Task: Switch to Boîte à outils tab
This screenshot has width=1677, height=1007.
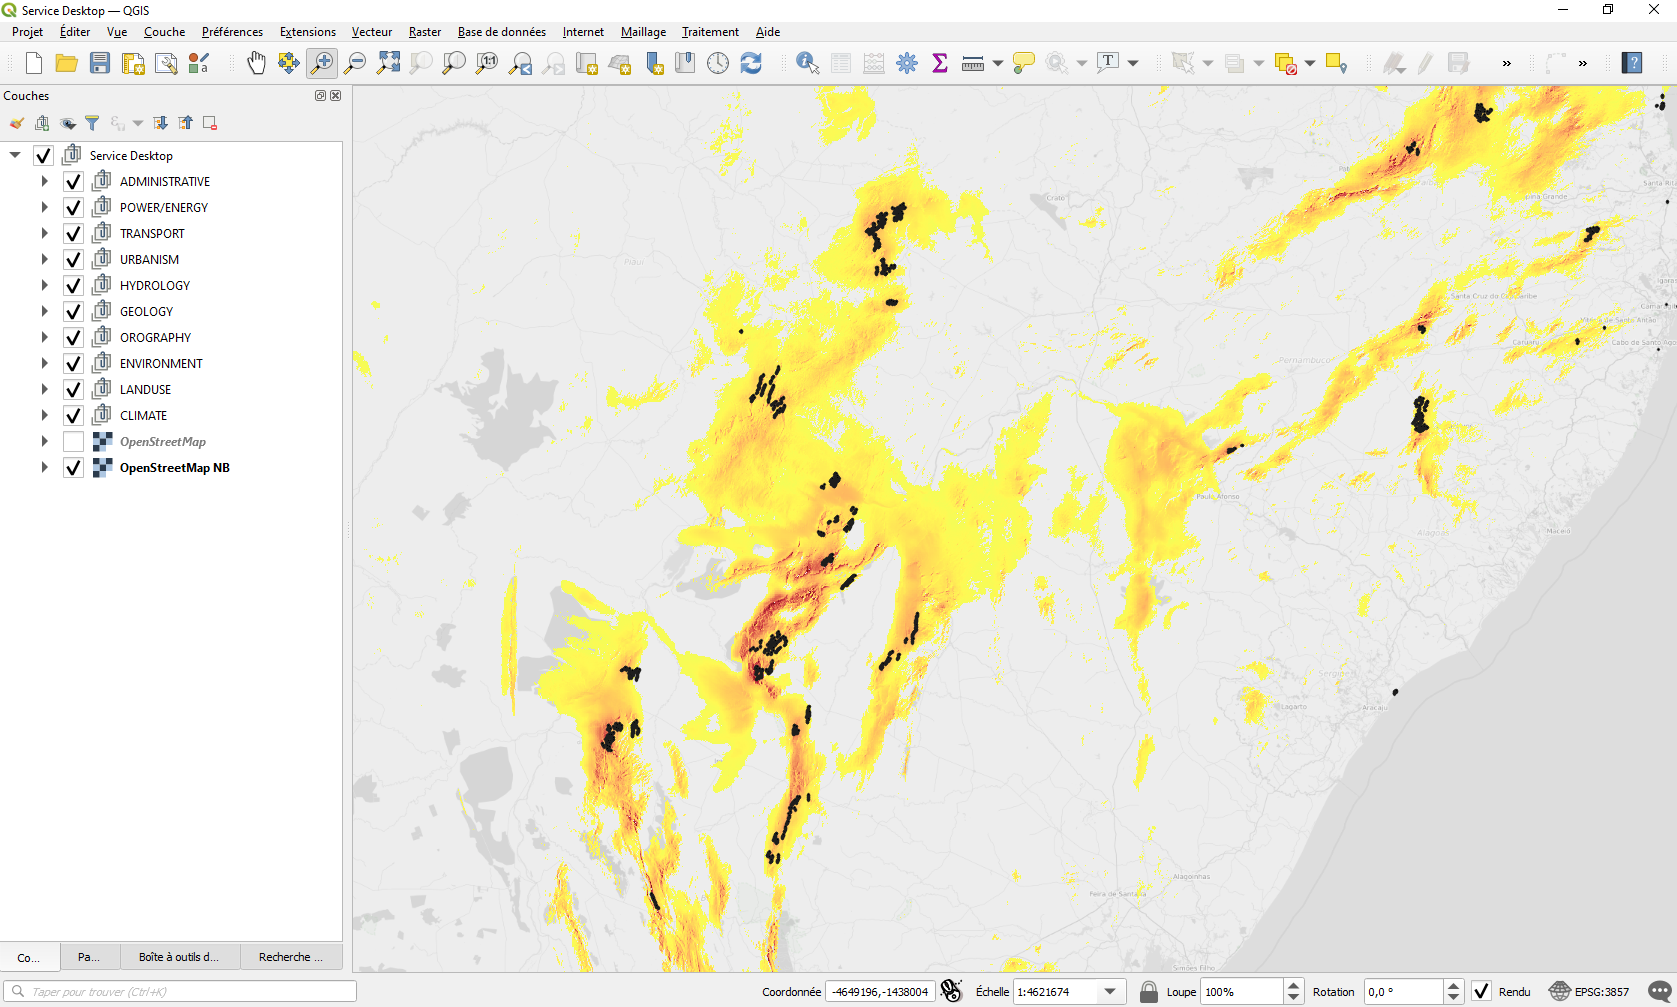Action: tap(180, 957)
